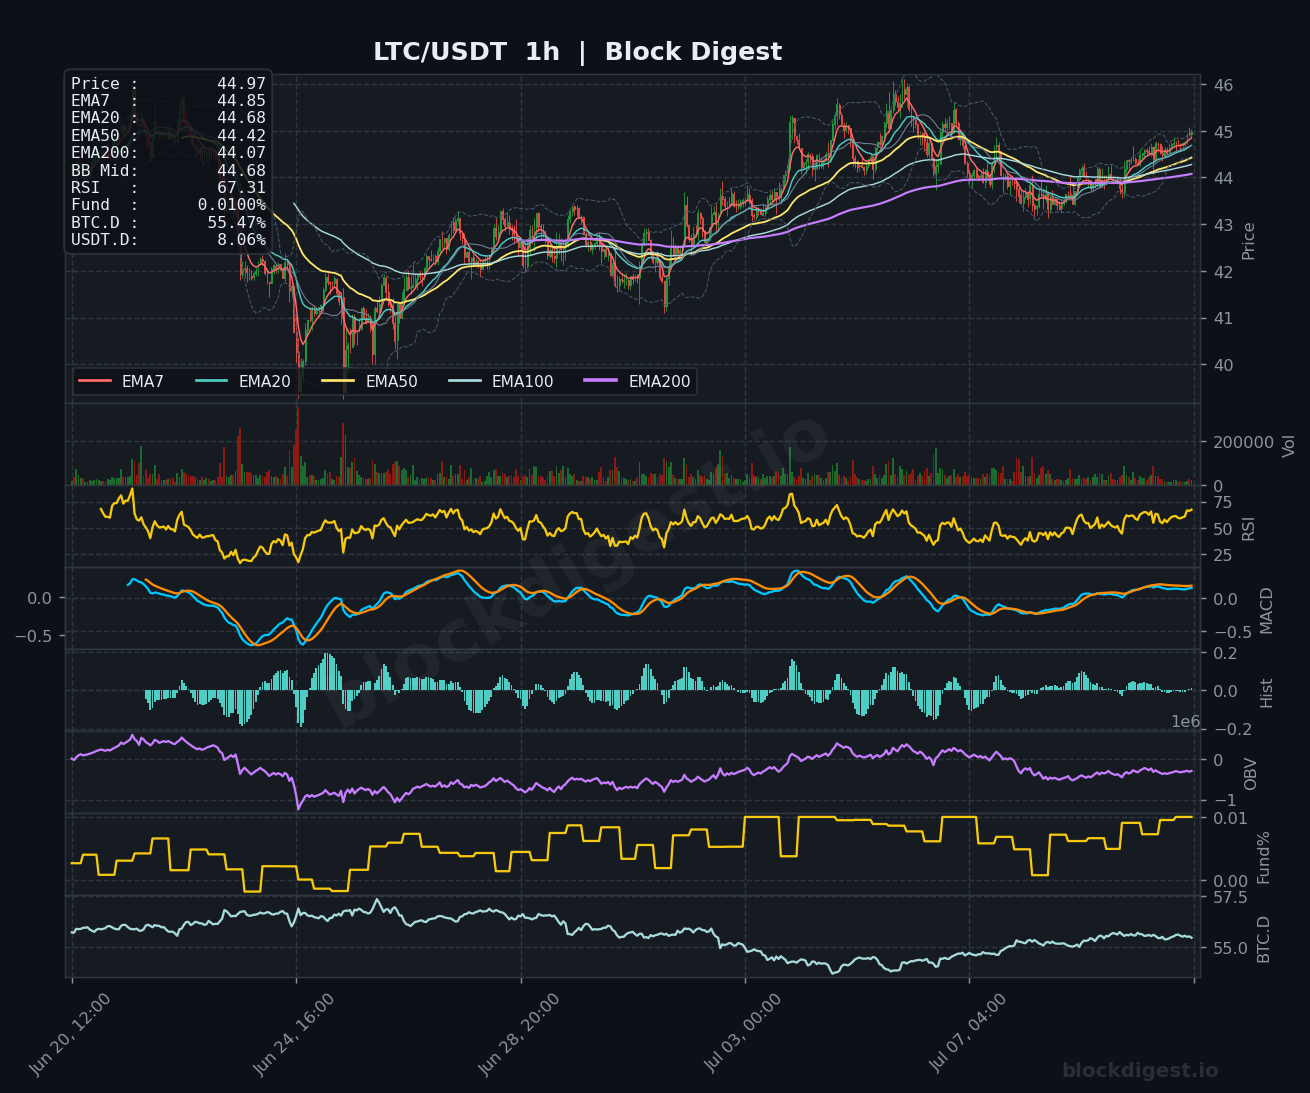Click the EMA7 legend entry
This screenshot has height=1093, width=1310.
tap(121, 381)
